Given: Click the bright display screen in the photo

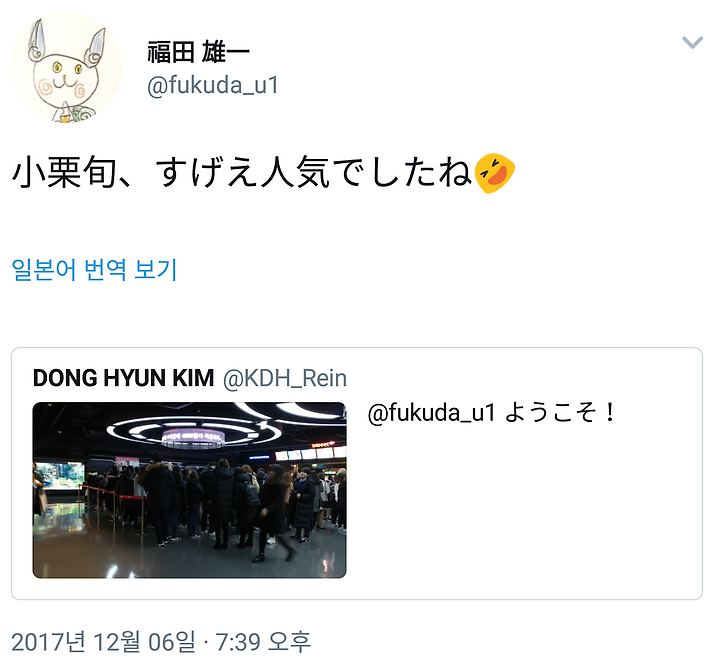Looking at the screenshot, I should coord(60,476).
